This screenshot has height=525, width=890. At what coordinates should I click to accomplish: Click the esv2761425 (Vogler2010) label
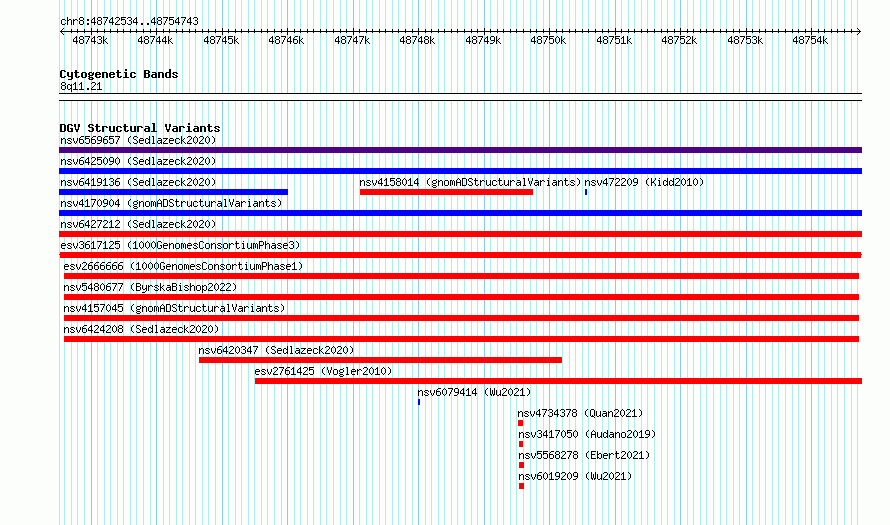tap(324, 371)
